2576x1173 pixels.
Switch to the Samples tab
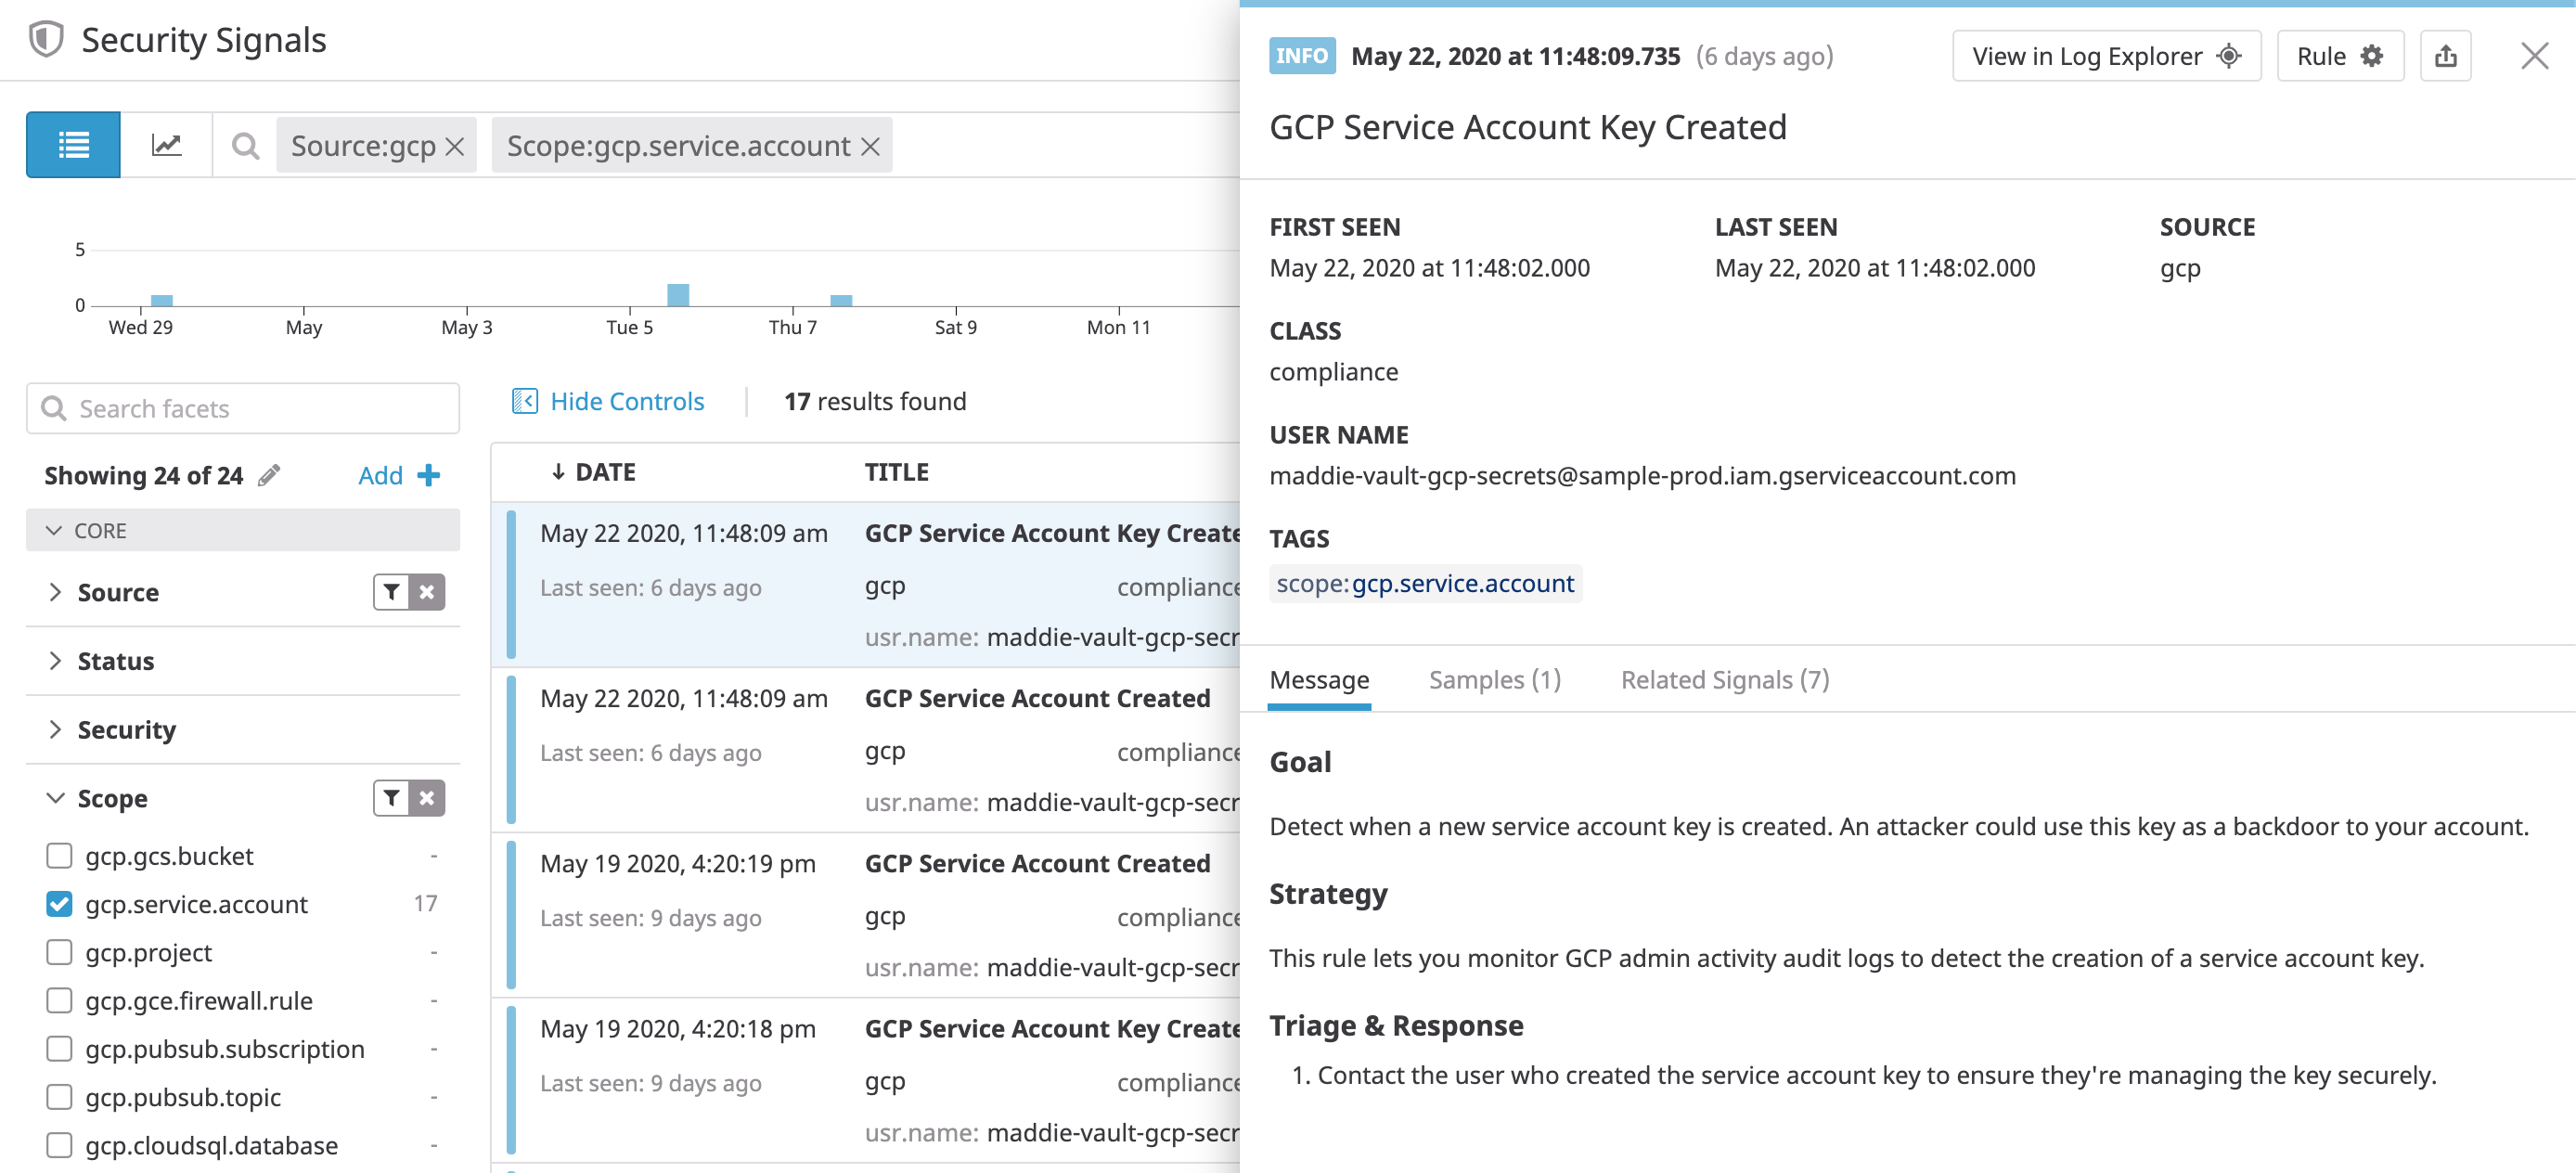pos(1494,679)
